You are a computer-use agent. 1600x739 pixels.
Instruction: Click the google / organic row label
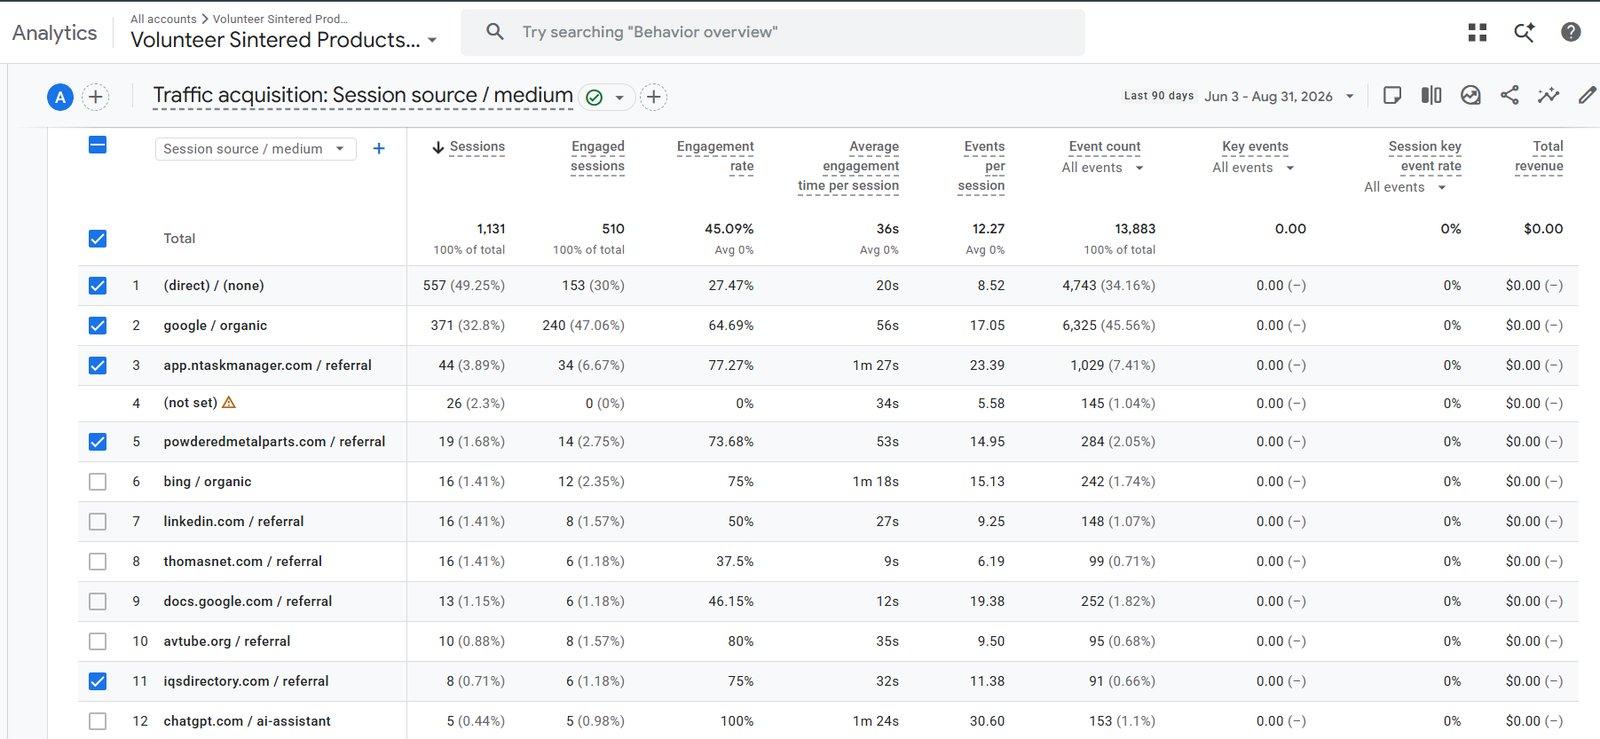point(215,325)
